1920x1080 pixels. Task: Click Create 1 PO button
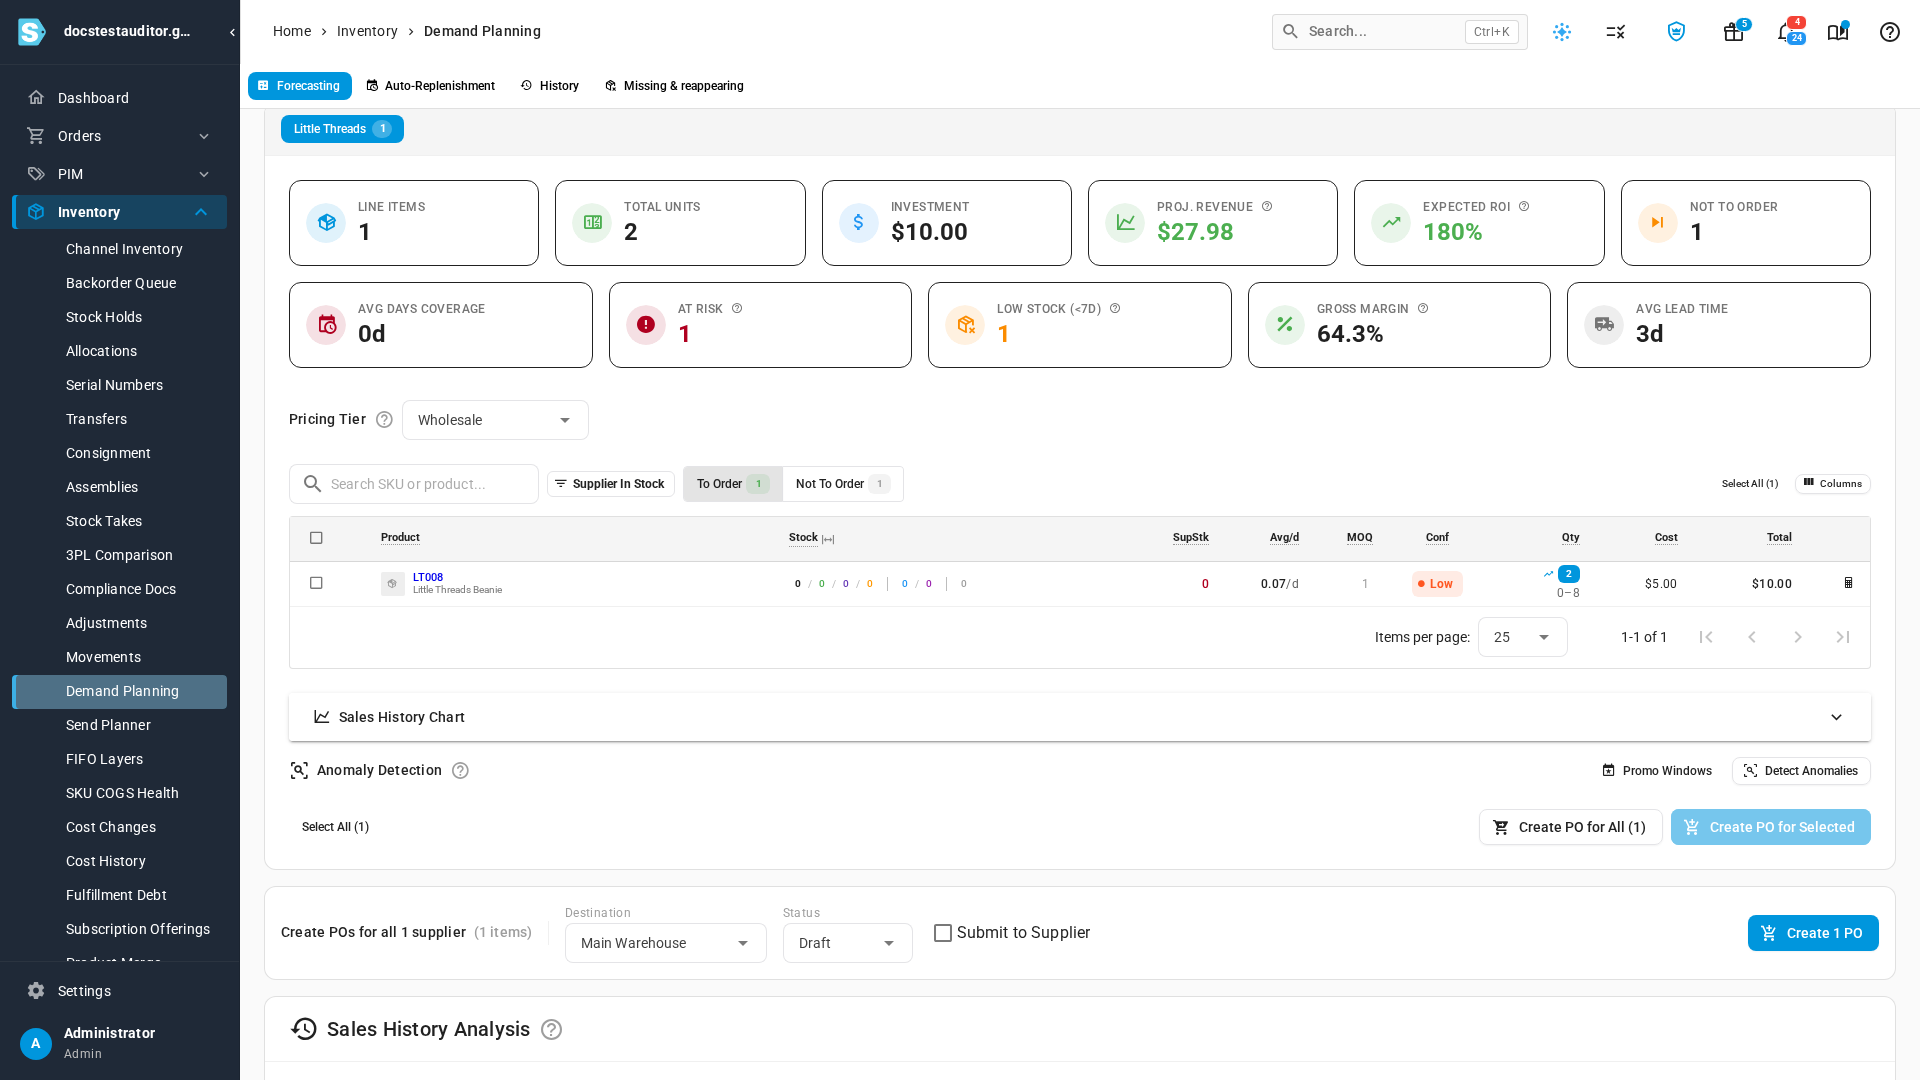1813,933
